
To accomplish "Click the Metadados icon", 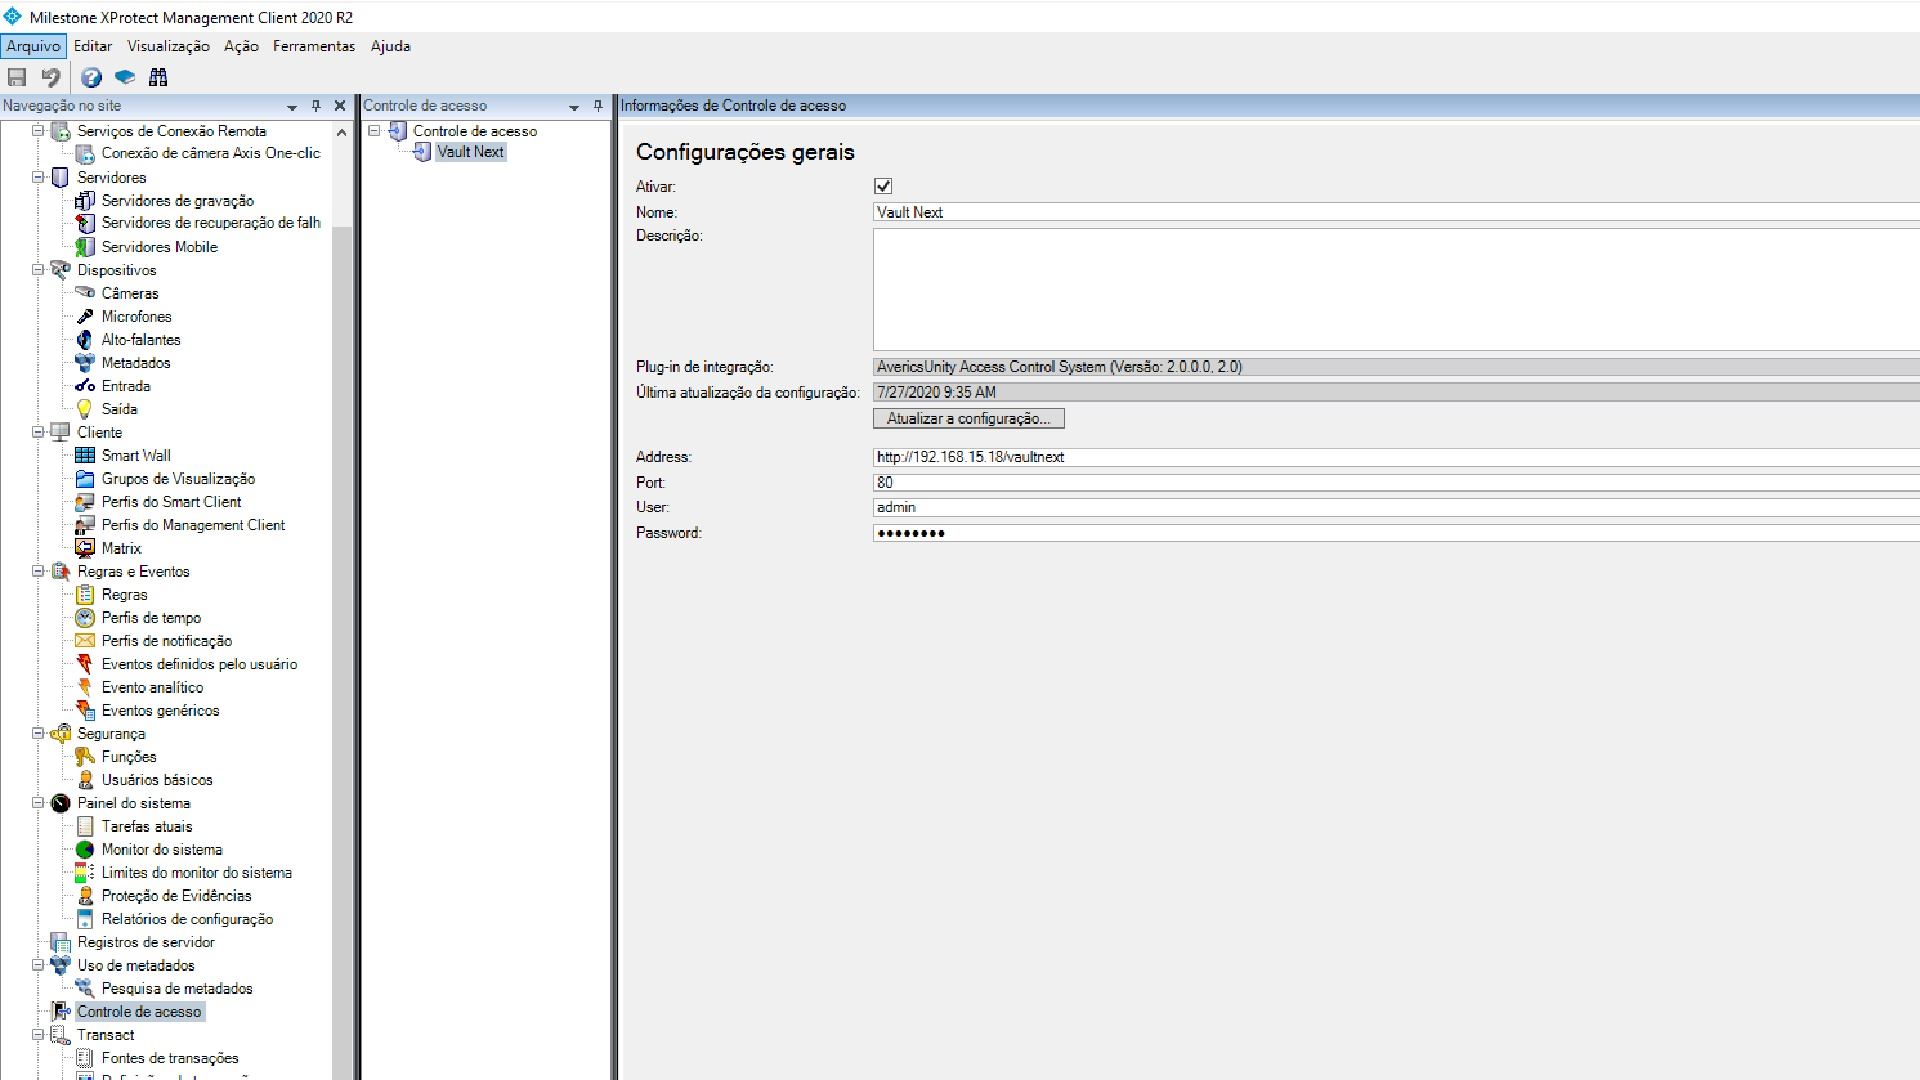I will (x=85, y=363).
